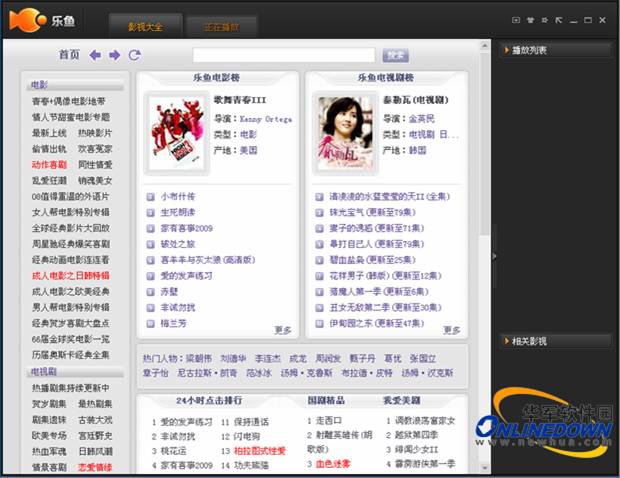The height and width of the screenshot is (478, 620).
Task: Open sidebar link 恋爱情缘
Action: point(95,467)
